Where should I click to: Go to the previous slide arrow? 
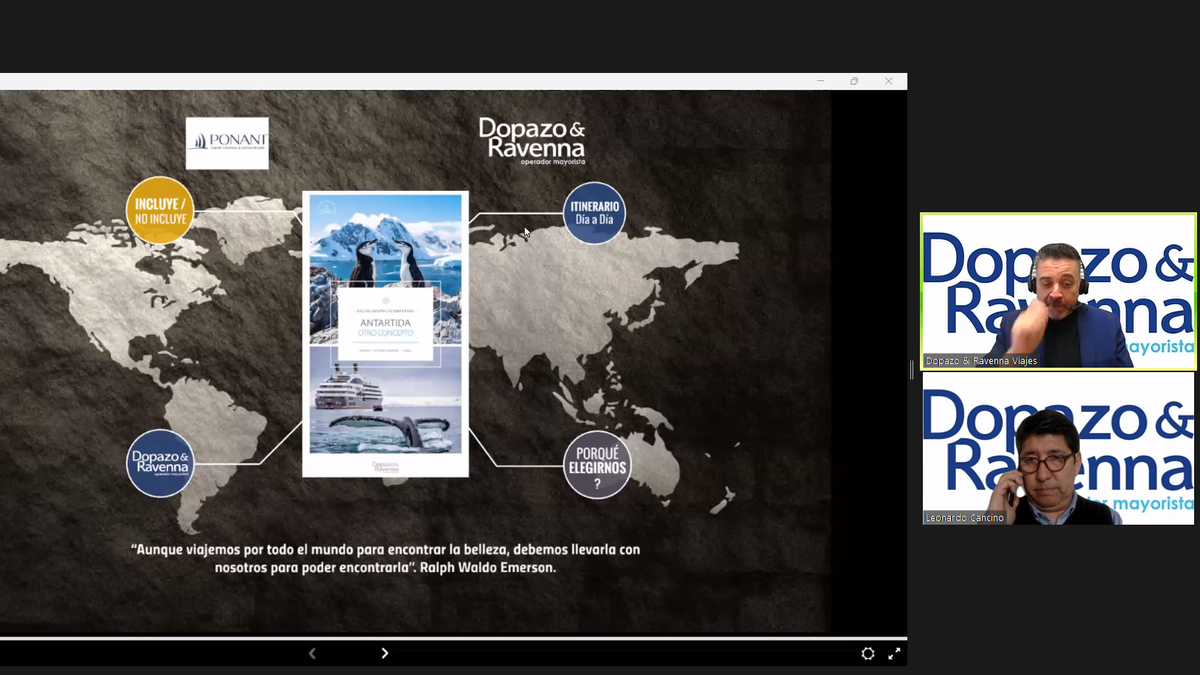312,653
